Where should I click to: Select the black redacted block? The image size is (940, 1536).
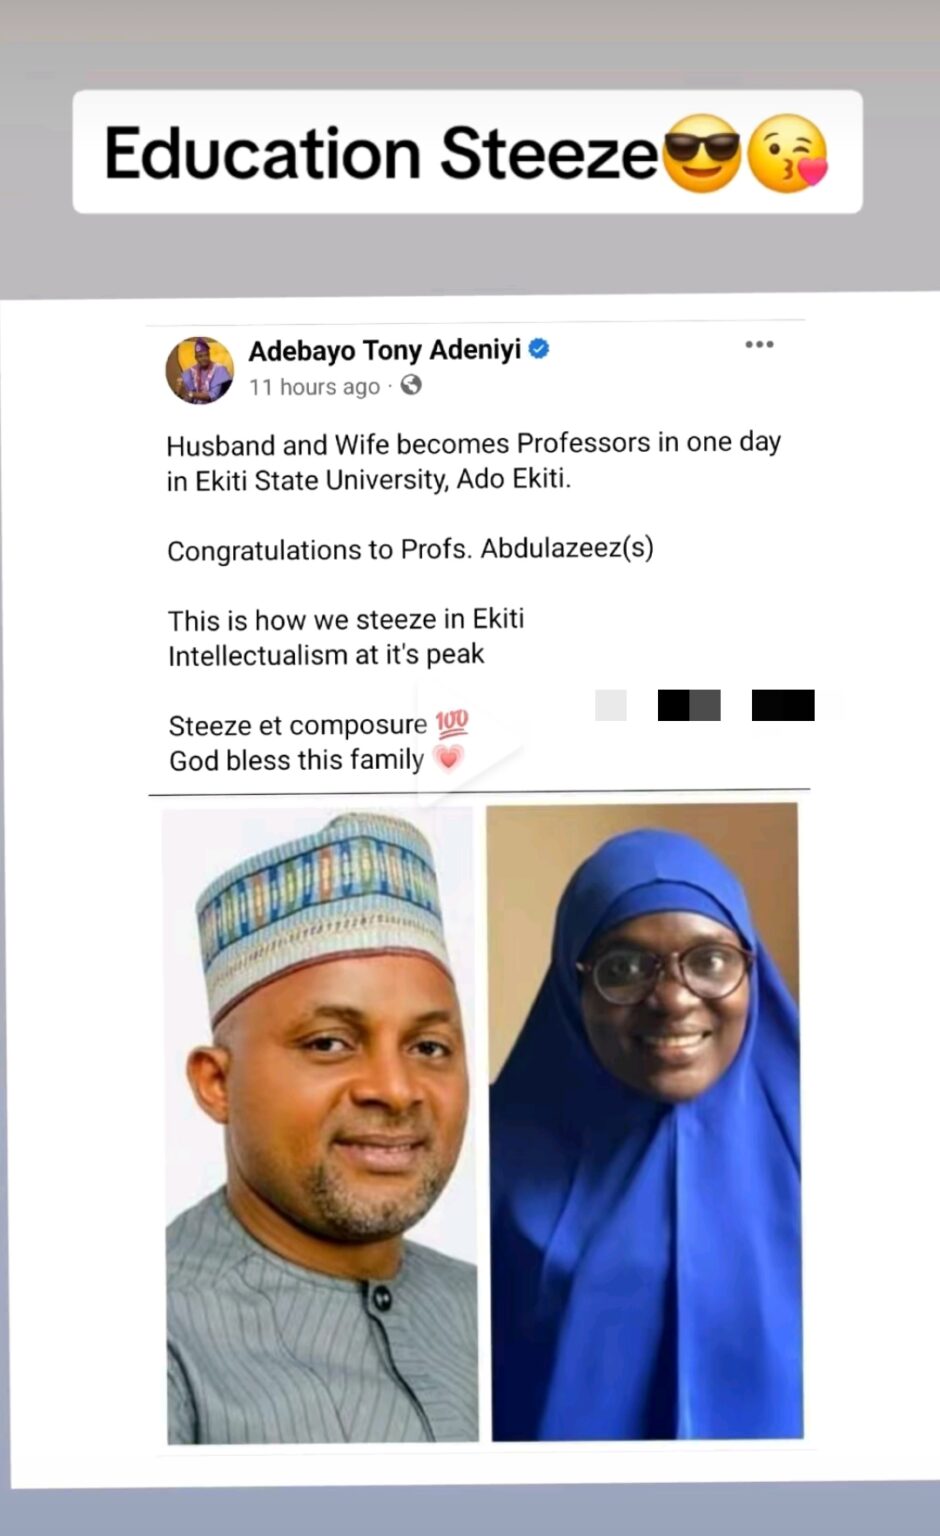(782, 705)
